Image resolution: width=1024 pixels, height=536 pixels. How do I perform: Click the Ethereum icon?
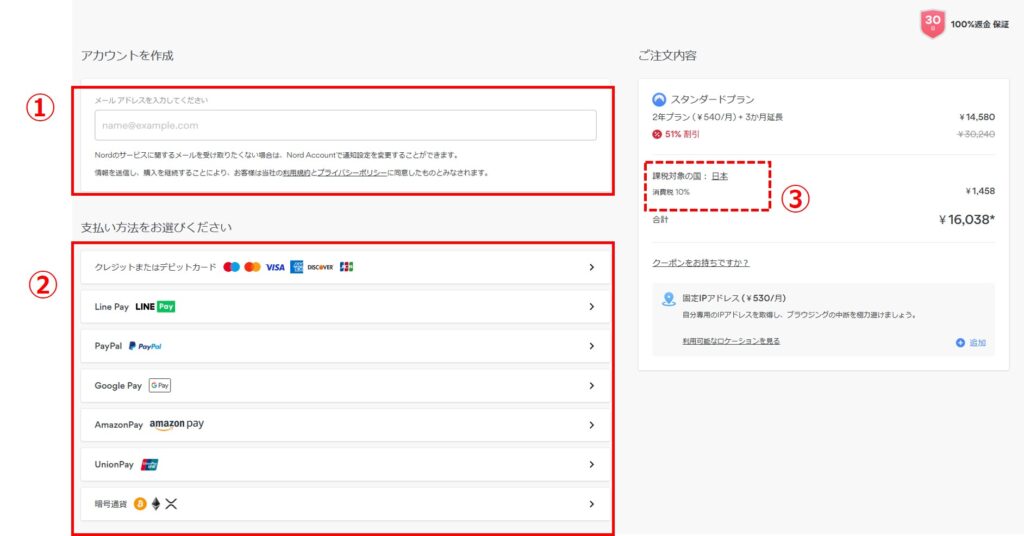pos(155,504)
